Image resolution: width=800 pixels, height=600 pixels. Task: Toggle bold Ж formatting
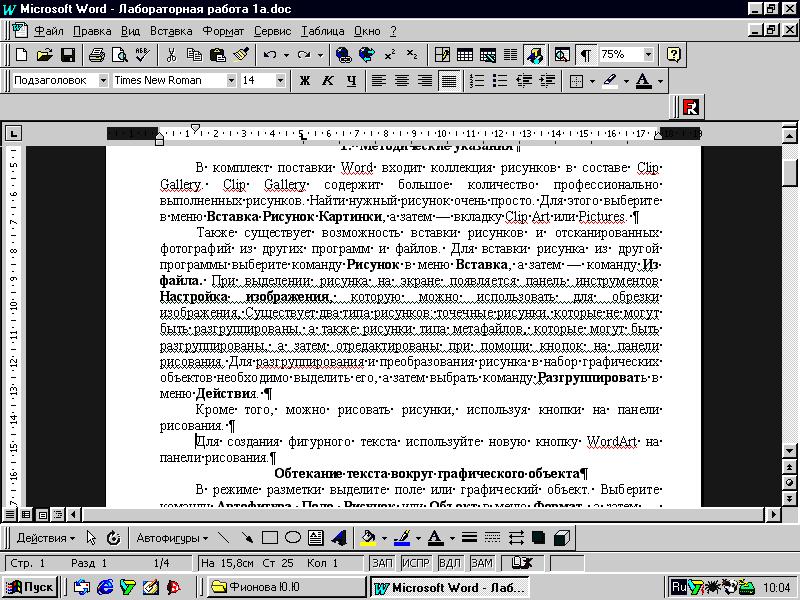click(x=305, y=81)
